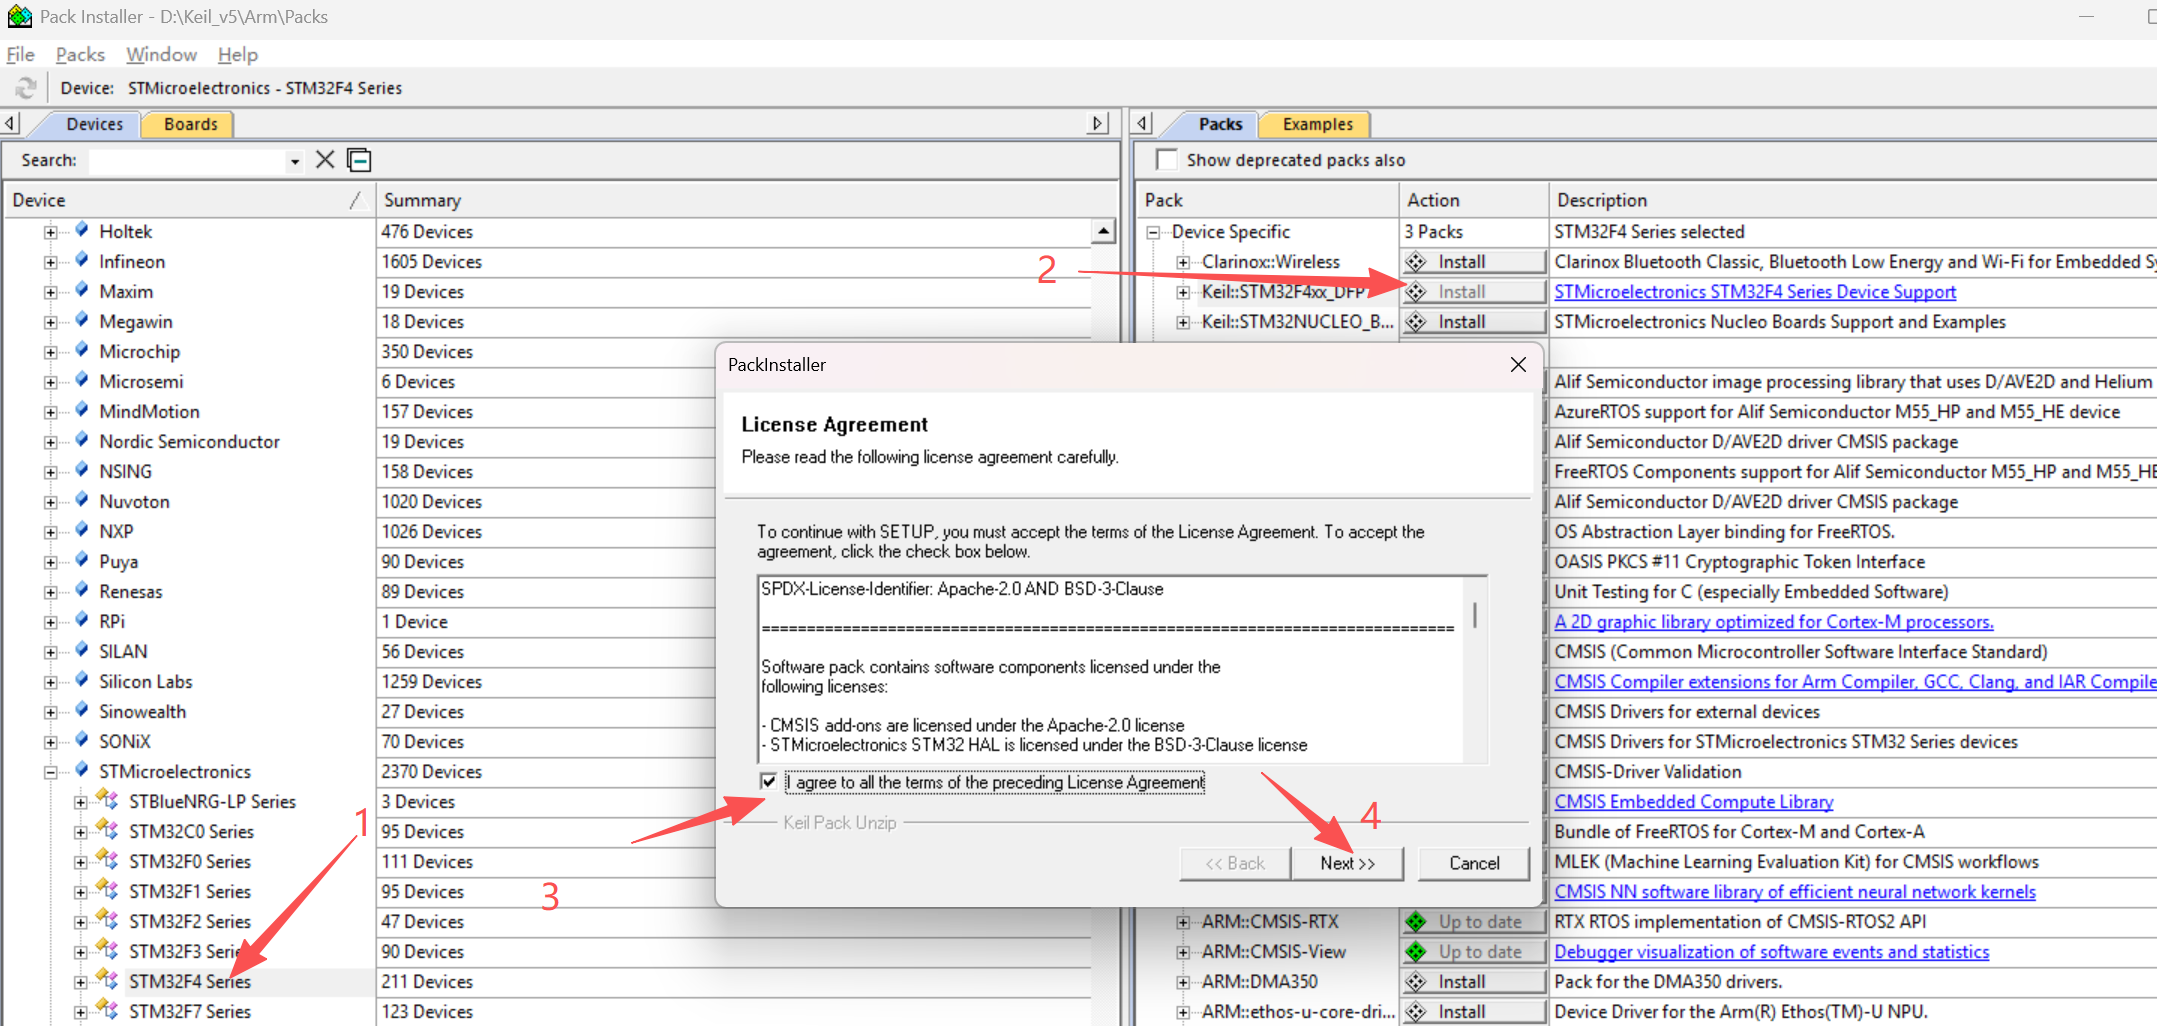Click the diamond icon beside STMicroelectronics
The image size is (2157, 1026).
click(82, 770)
